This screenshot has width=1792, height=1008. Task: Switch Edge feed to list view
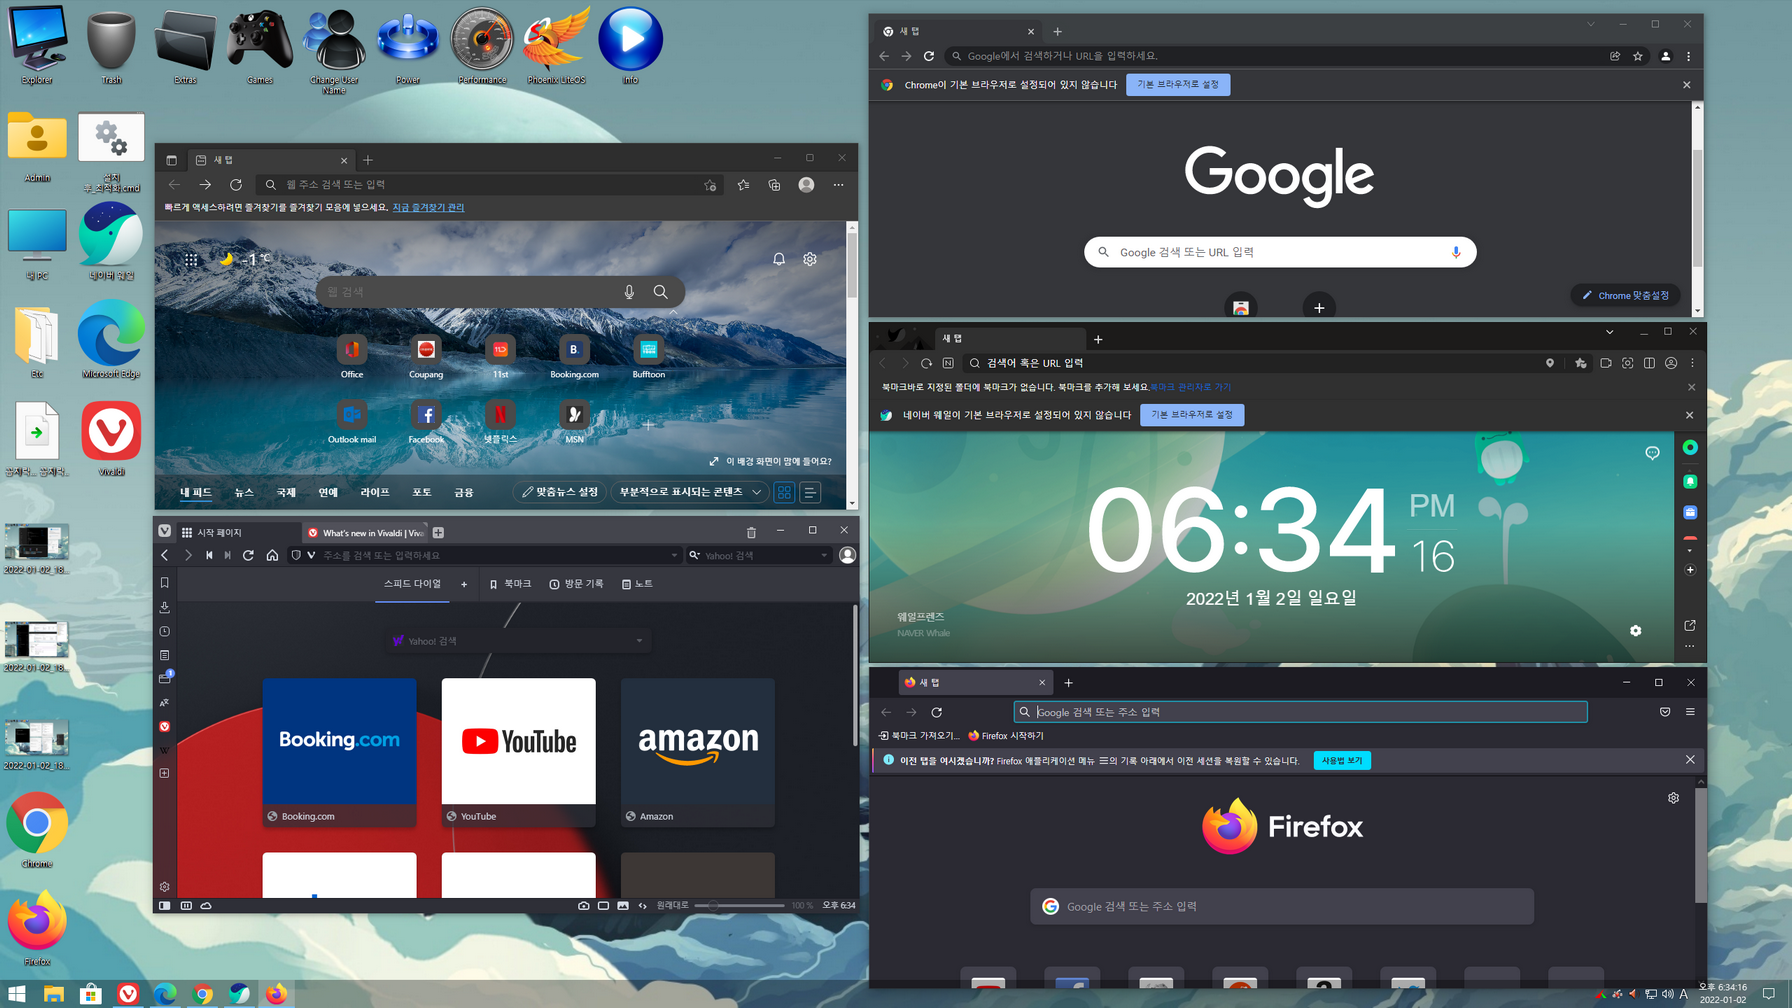coord(811,492)
